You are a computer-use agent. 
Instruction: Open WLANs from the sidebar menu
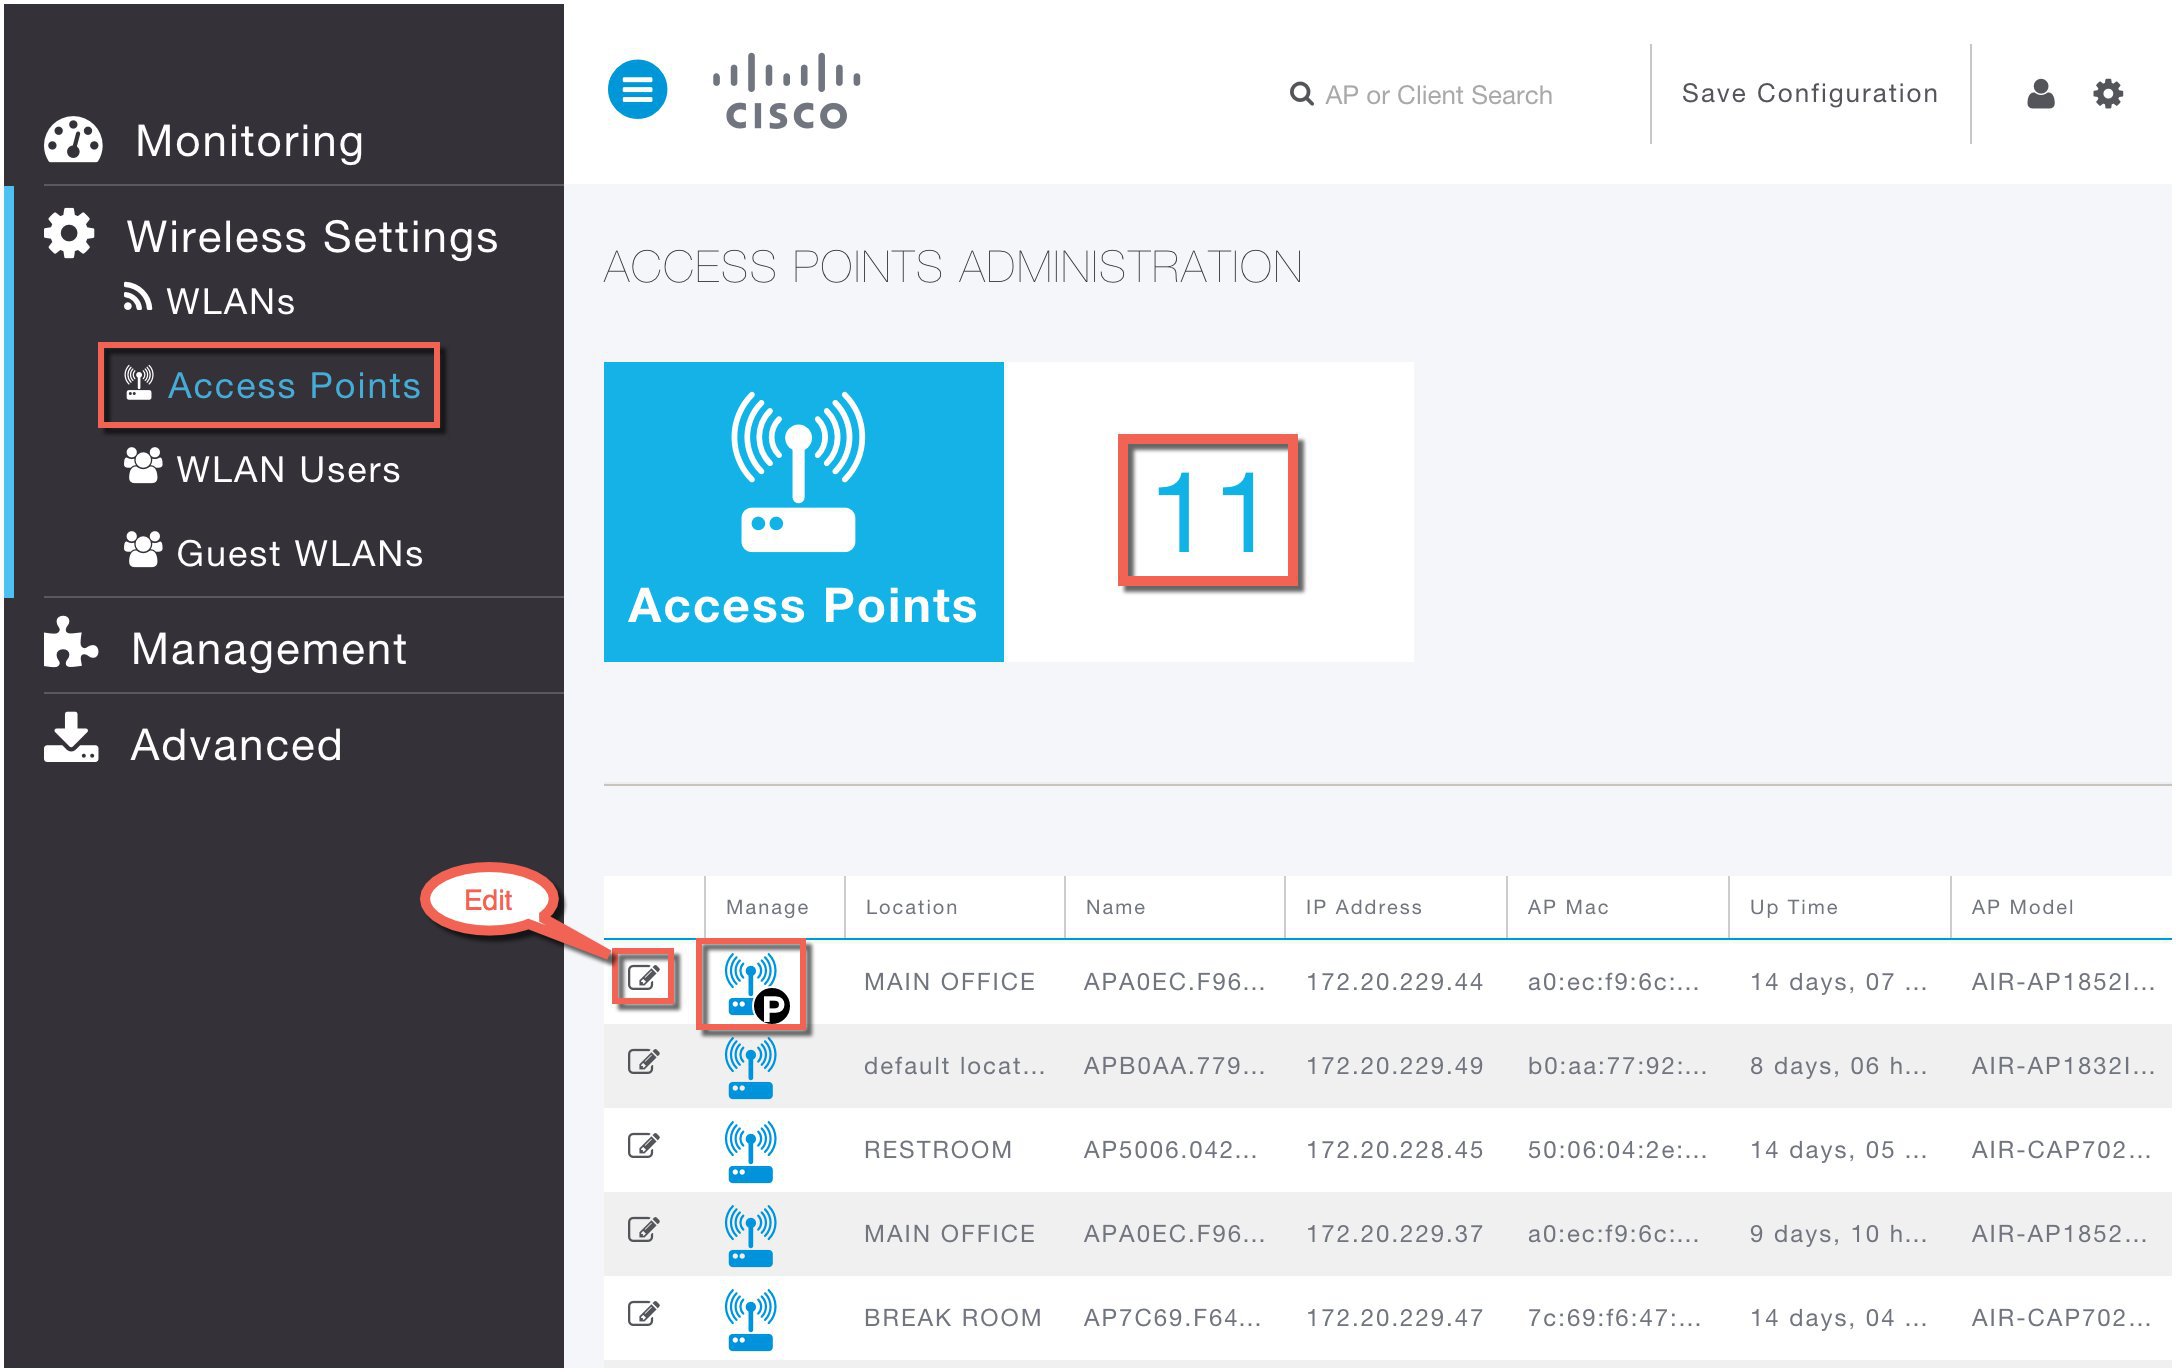click(232, 300)
